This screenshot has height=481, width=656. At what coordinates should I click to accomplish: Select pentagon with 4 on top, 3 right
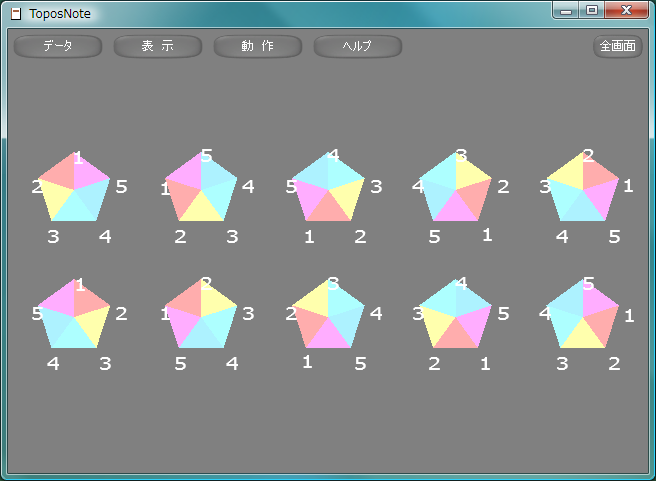[328, 187]
